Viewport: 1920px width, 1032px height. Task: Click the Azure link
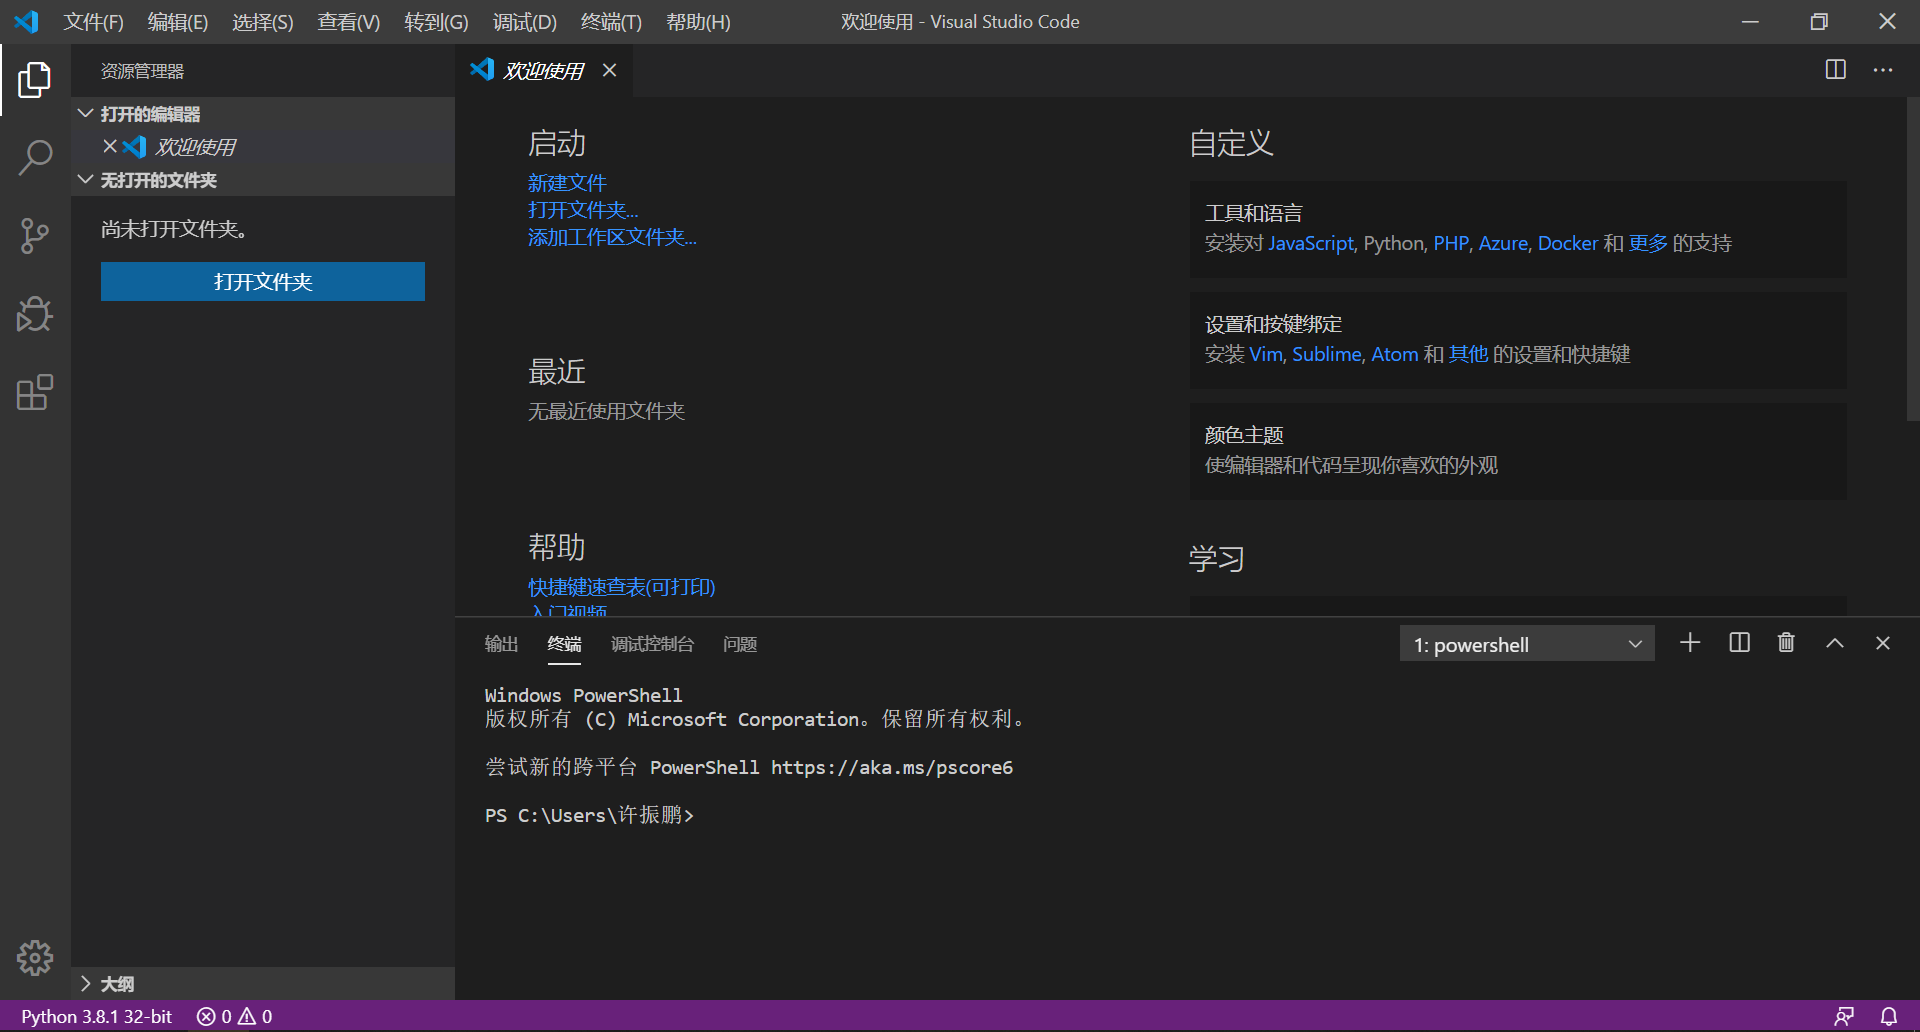(x=1503, y=243)
